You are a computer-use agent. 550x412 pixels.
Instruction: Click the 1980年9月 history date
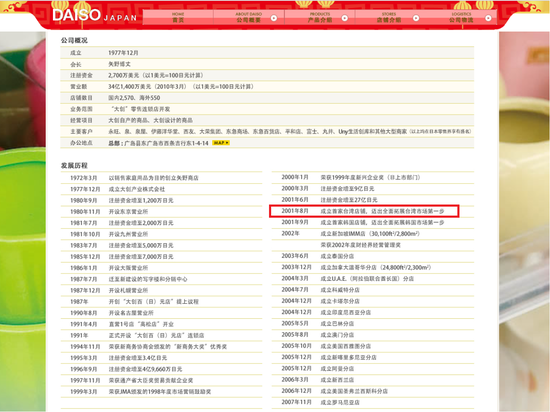coord(83,200)
